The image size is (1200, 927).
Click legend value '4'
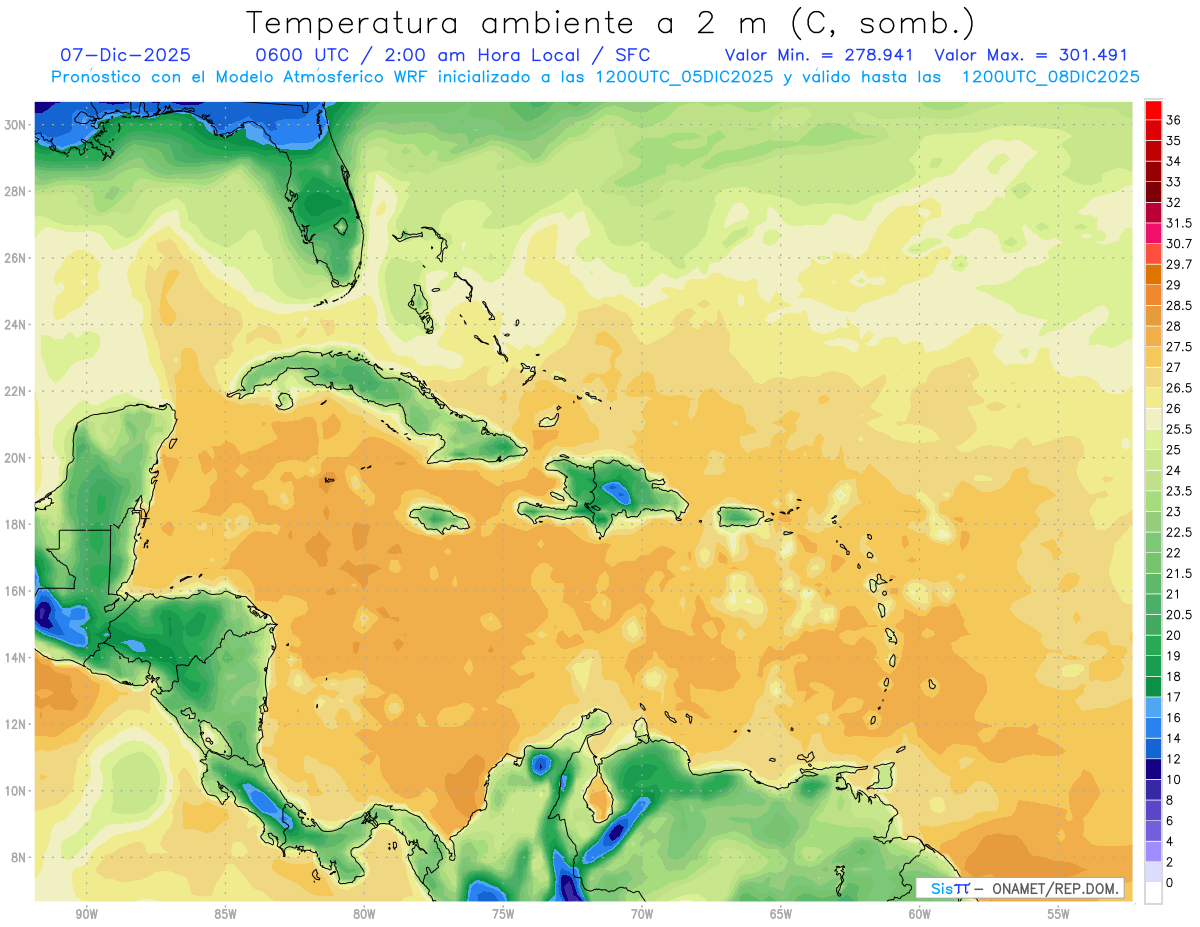point(1170,841)
